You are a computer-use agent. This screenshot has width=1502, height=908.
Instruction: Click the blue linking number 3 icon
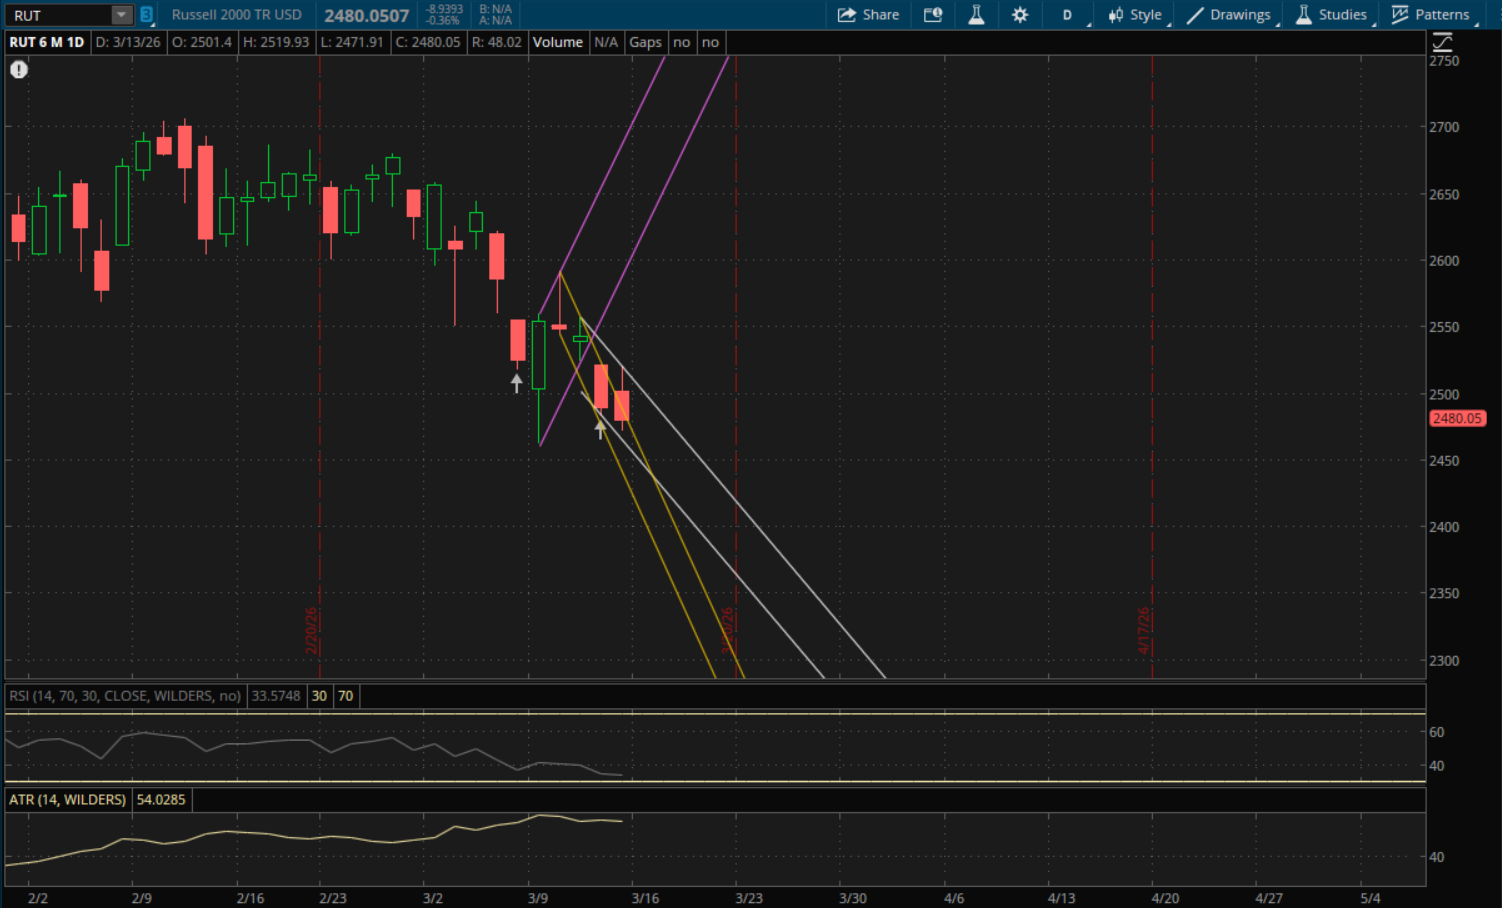pyautogui.click(x=146, y=15)
